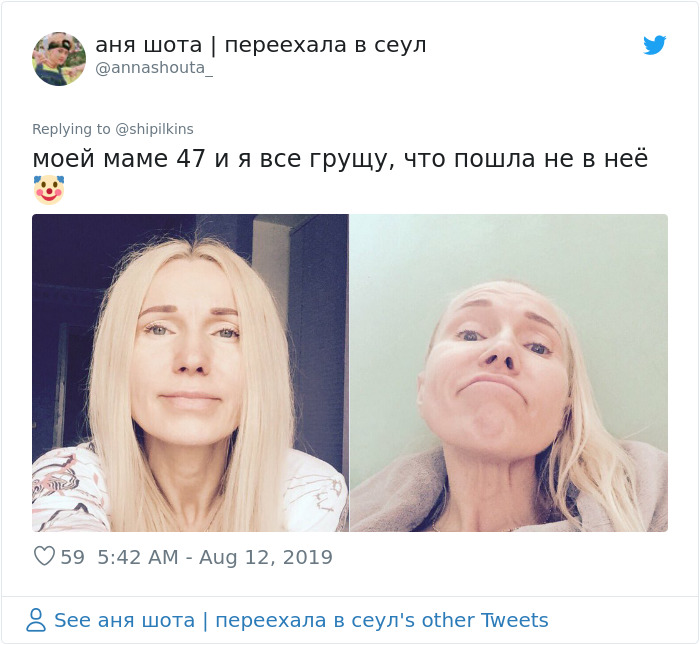
Task: Click the 59 likes count
Action: pyautogui.click(x=72, y=557)
